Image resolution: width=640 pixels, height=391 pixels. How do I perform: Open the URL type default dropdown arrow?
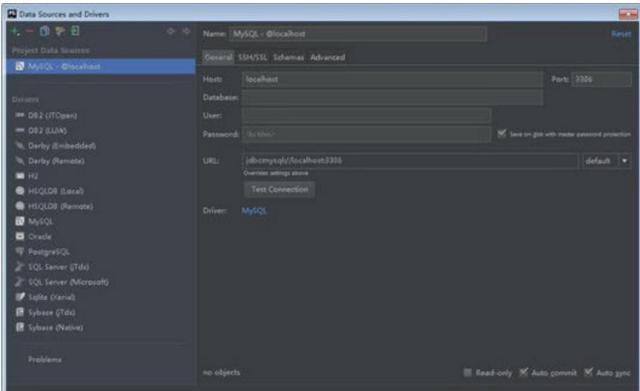624,161
